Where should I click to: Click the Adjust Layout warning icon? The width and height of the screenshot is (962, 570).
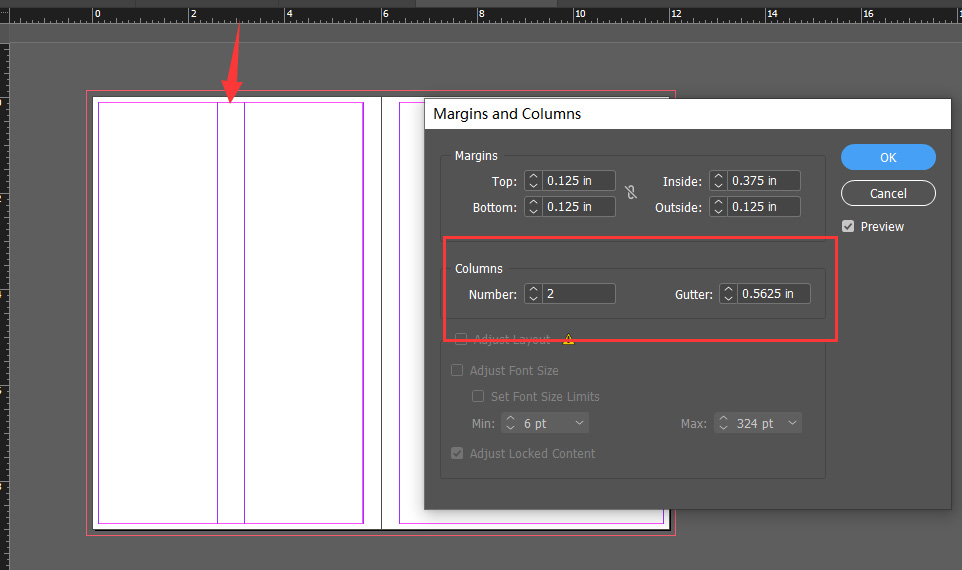click(x=569, y=339)
